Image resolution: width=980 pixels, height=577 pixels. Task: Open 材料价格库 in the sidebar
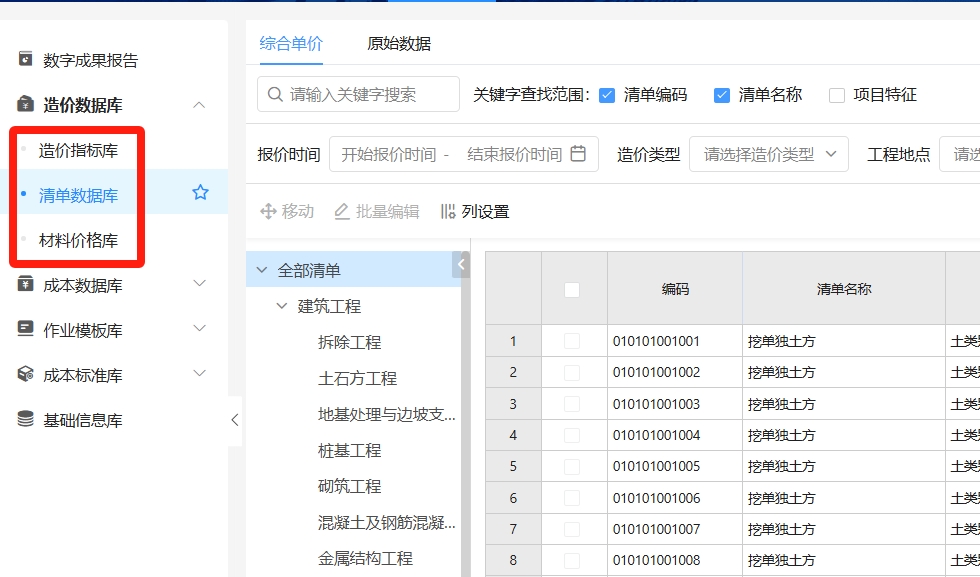(x=78, y=240)
